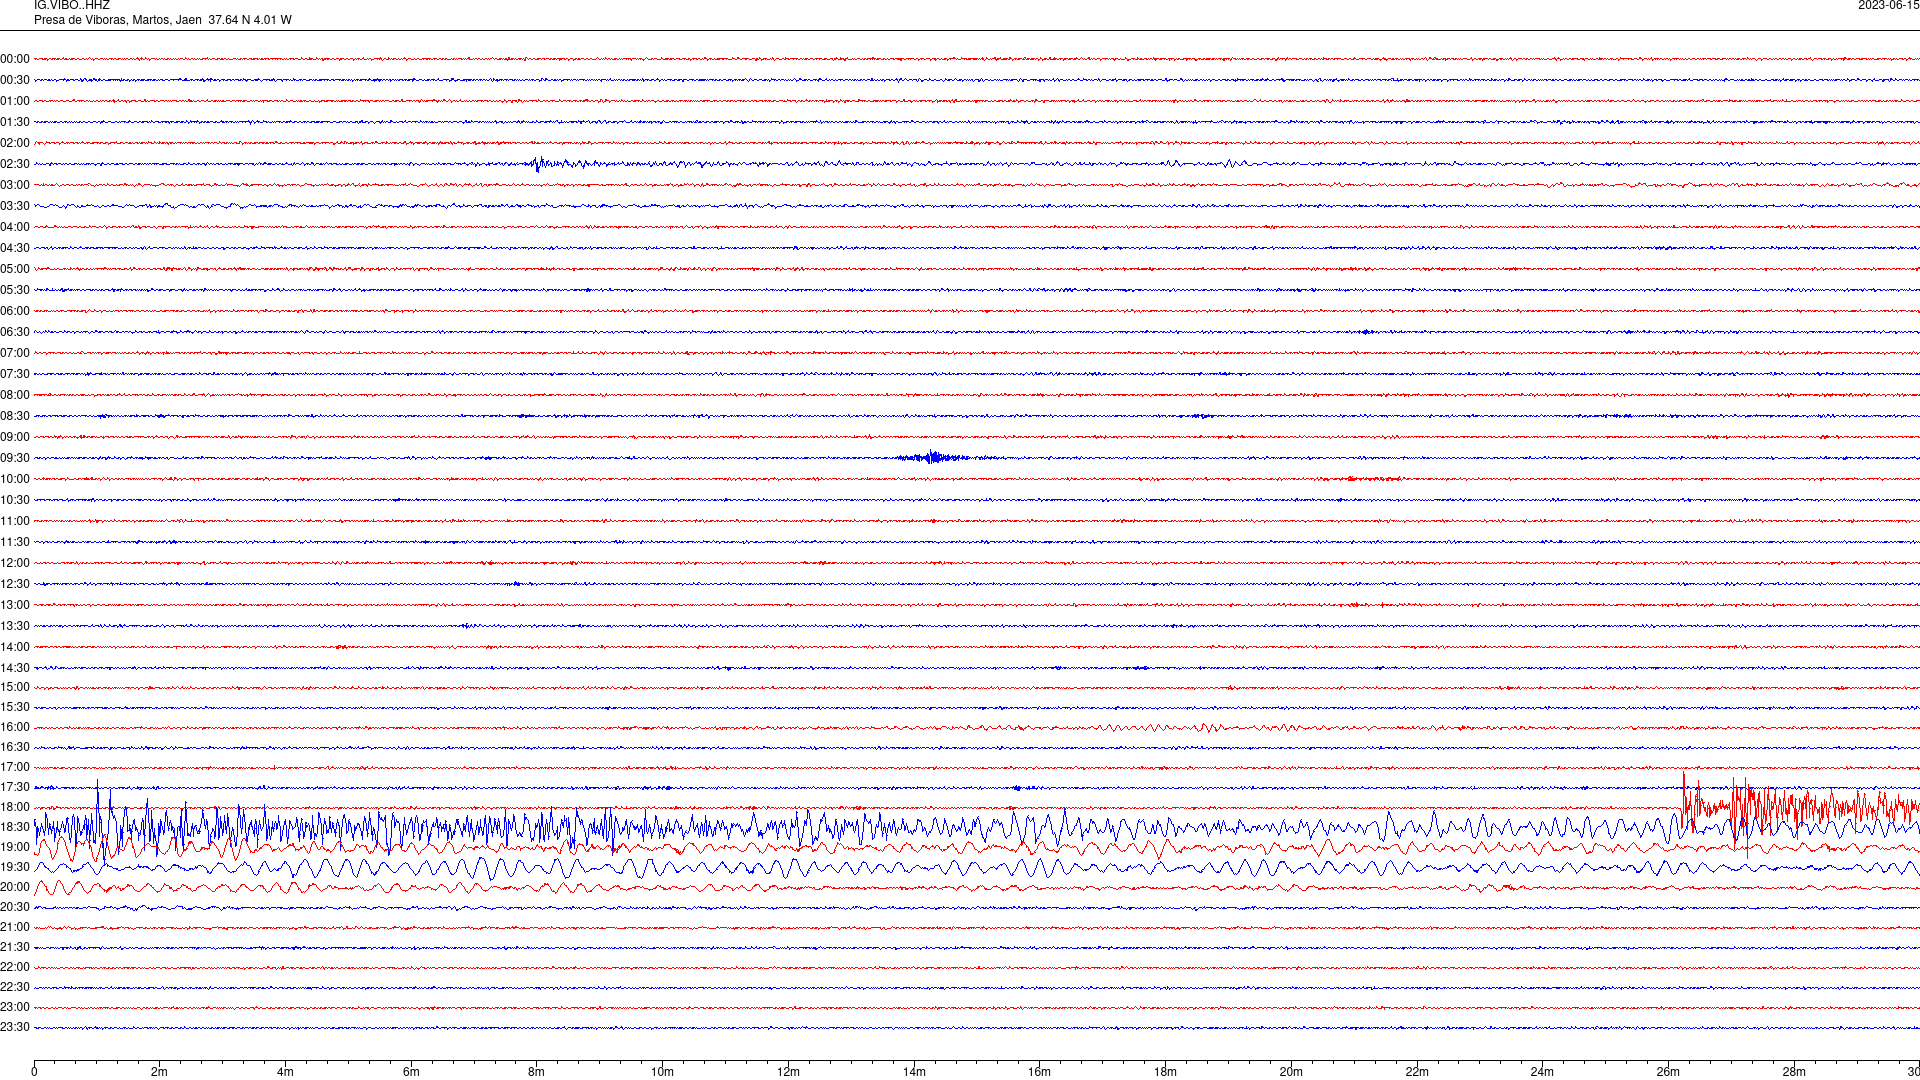Screen dimensions: 1920x1080
Task: Click the 2m tick on time axis
Action: 160,1072
